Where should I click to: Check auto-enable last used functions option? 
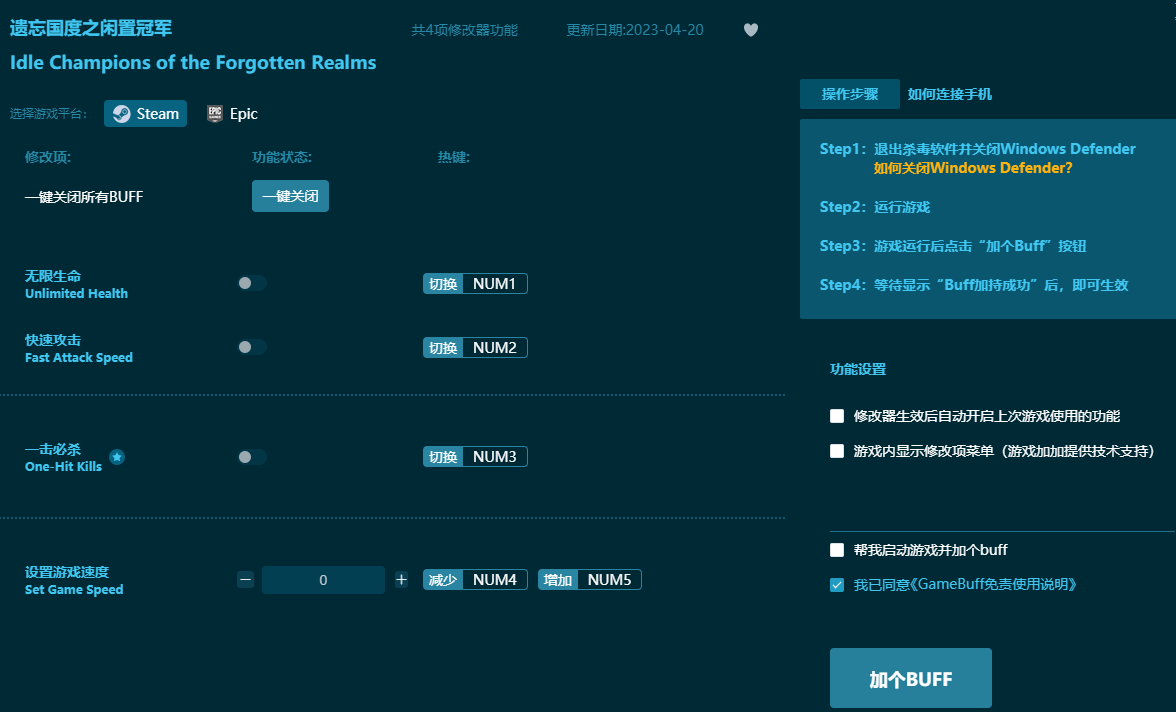(837, 416)
